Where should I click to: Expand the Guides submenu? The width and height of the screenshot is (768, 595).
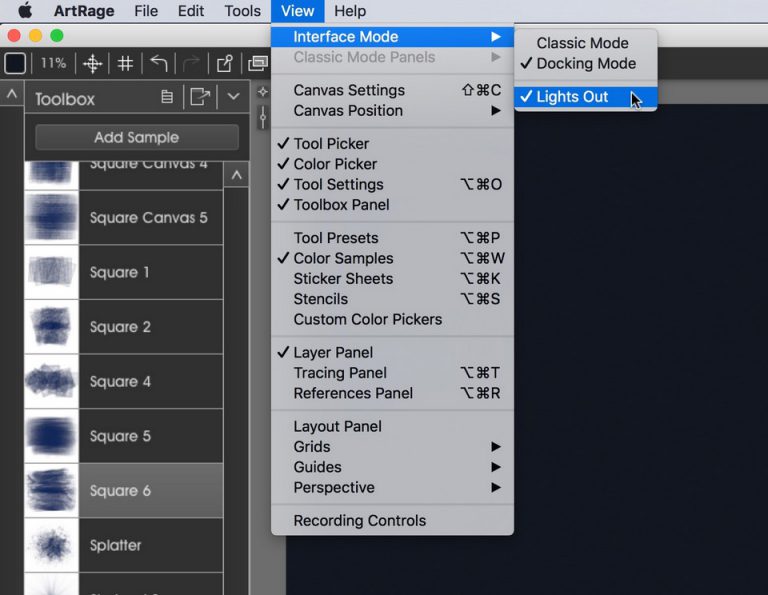[x=392, y=467]
